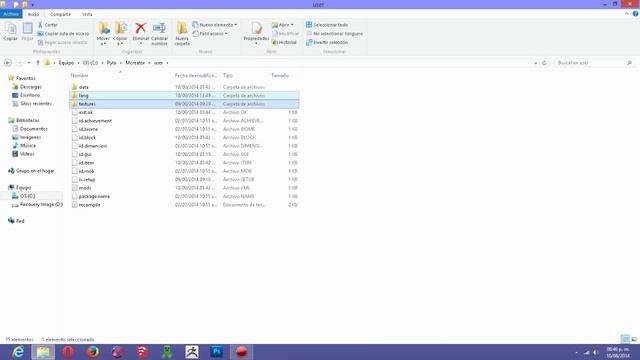The height and width of the screenshot is (360, 640).
Task: Open Descargas in Favoritos
Action: 31,87
